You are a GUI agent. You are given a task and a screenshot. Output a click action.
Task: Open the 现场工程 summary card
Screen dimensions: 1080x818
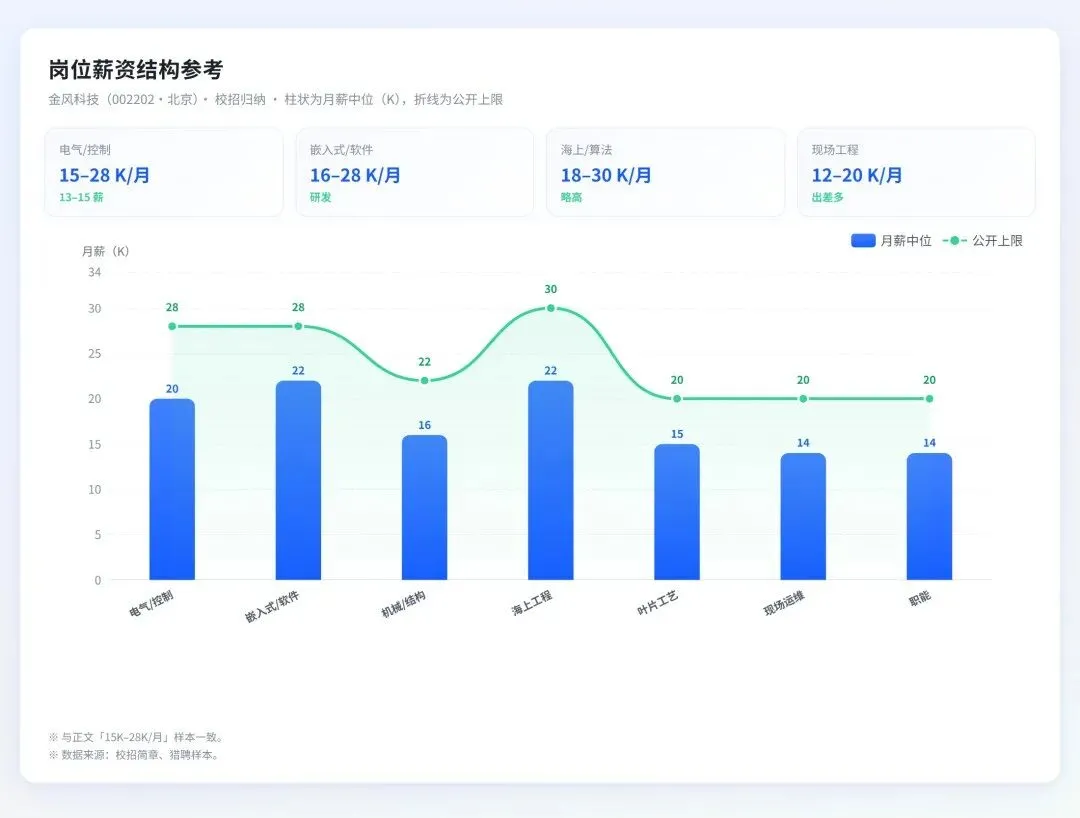[x=916, y=172]
